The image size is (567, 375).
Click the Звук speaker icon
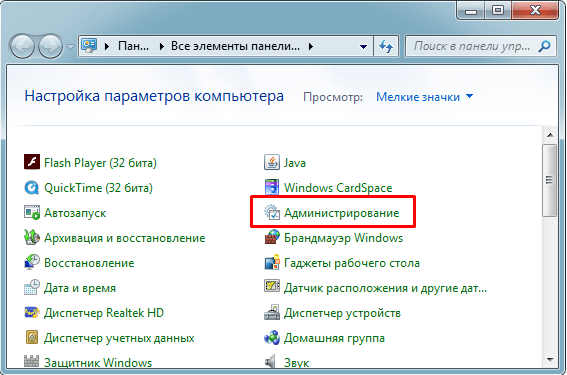tap(270, 362)
